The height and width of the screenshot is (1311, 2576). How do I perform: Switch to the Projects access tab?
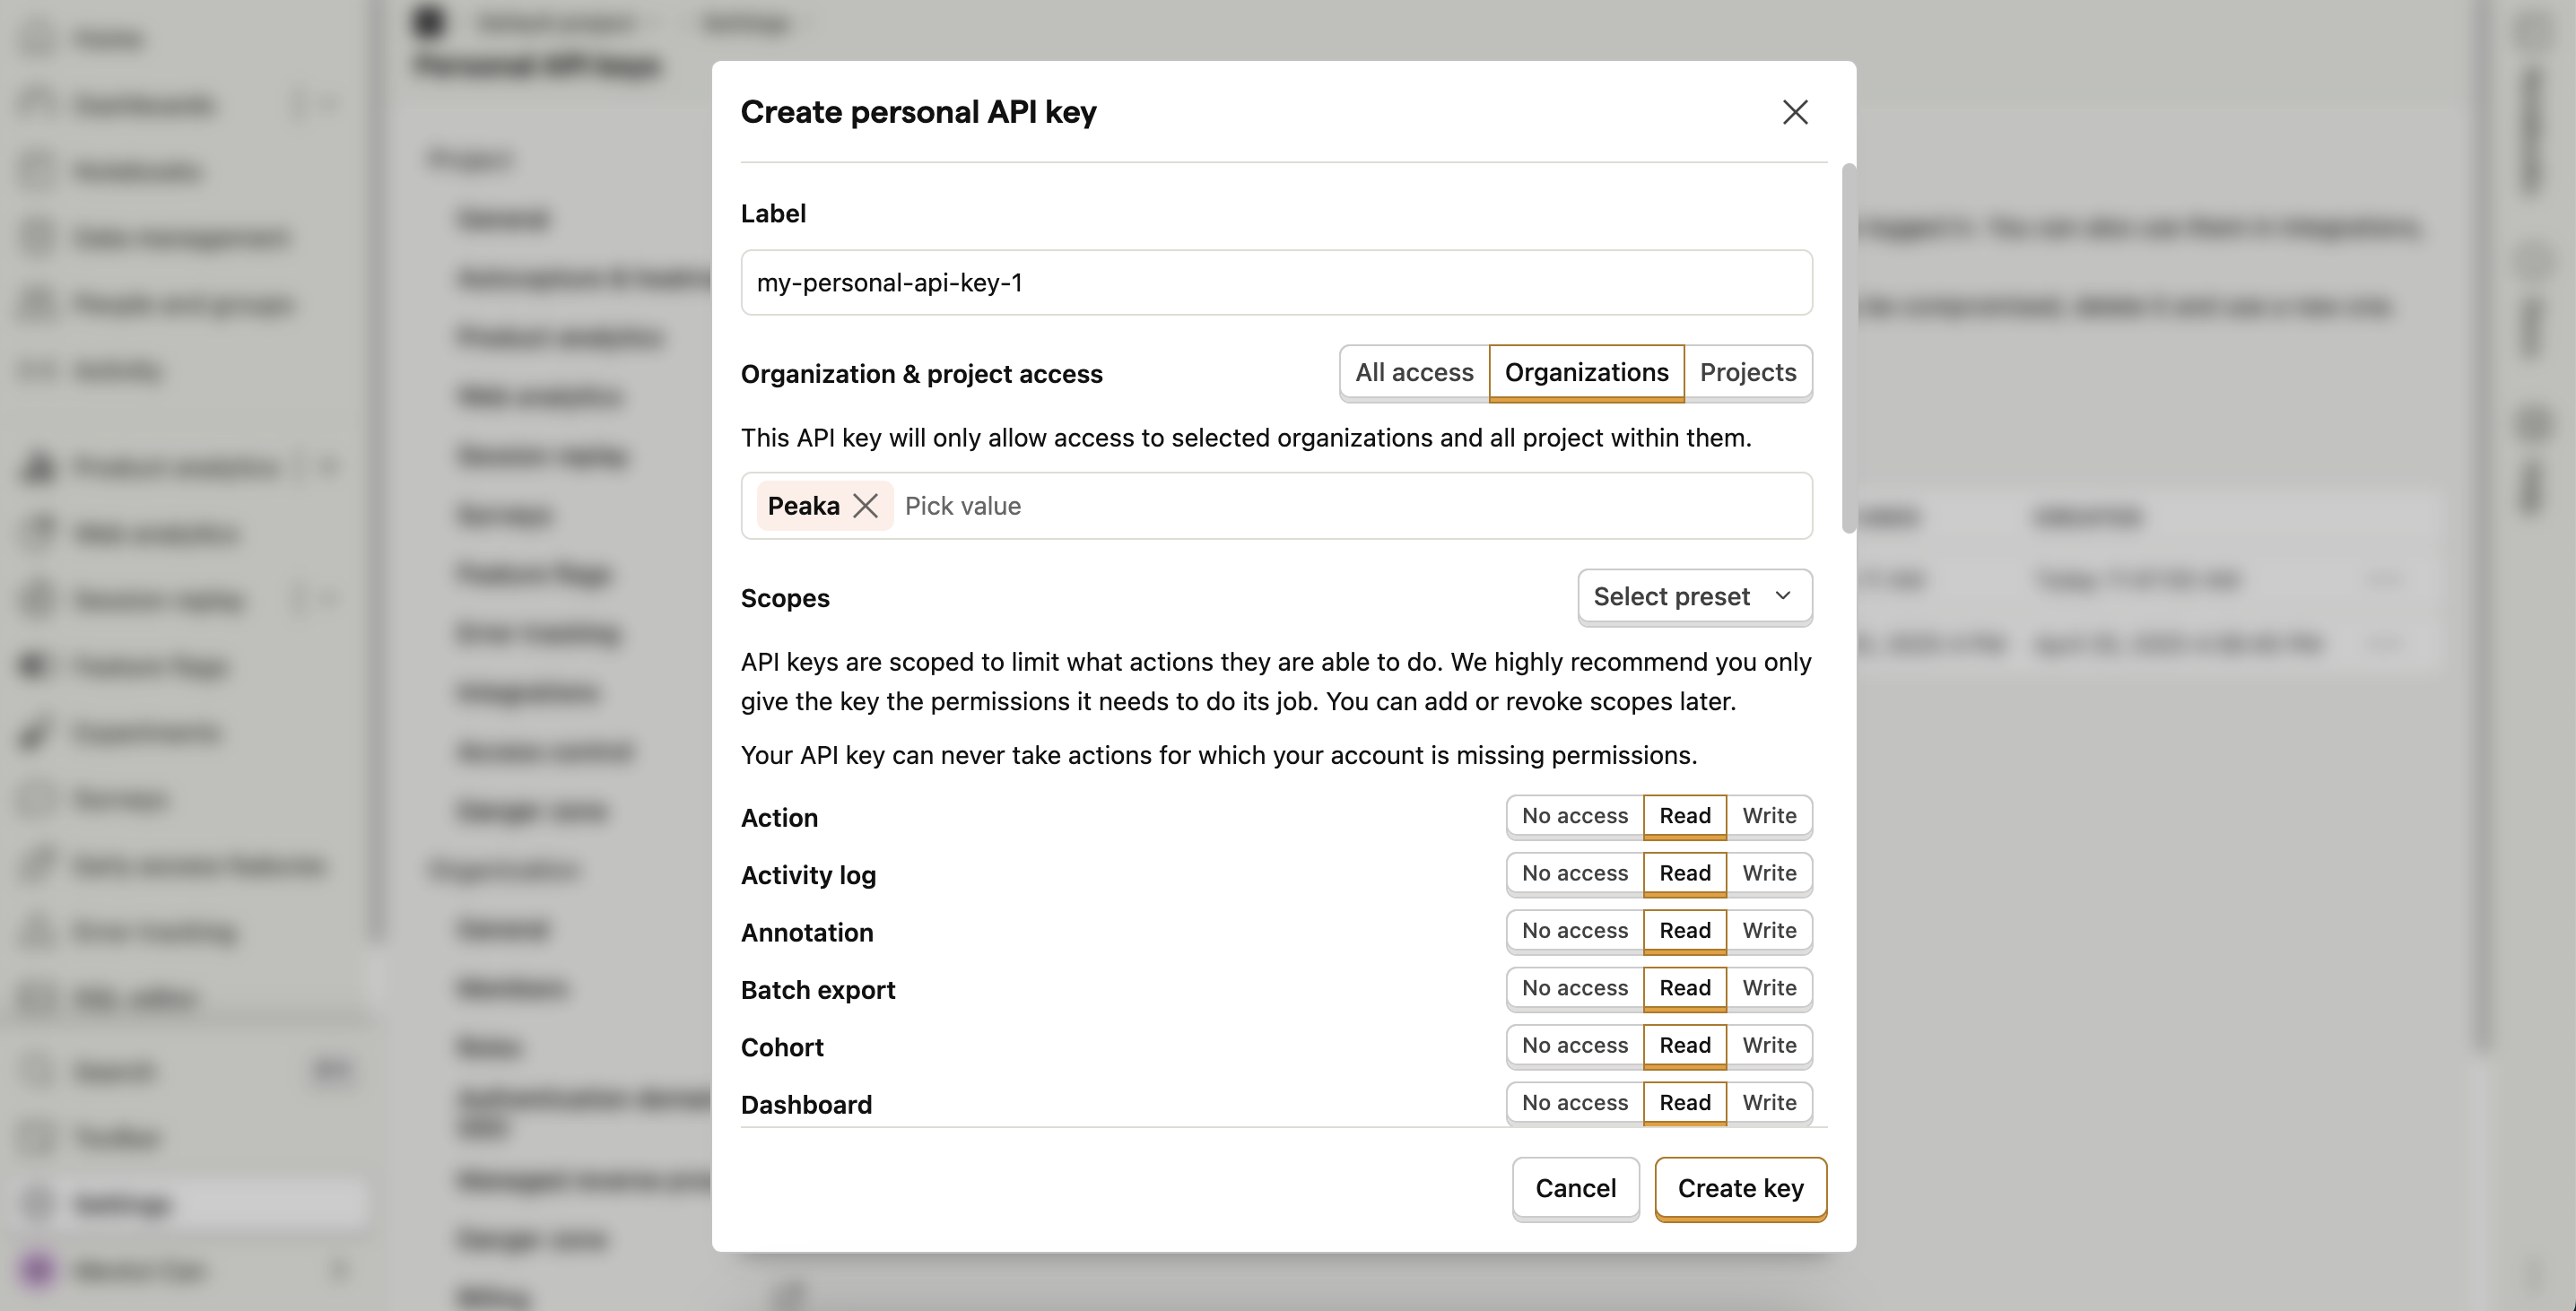[1748, 372]
